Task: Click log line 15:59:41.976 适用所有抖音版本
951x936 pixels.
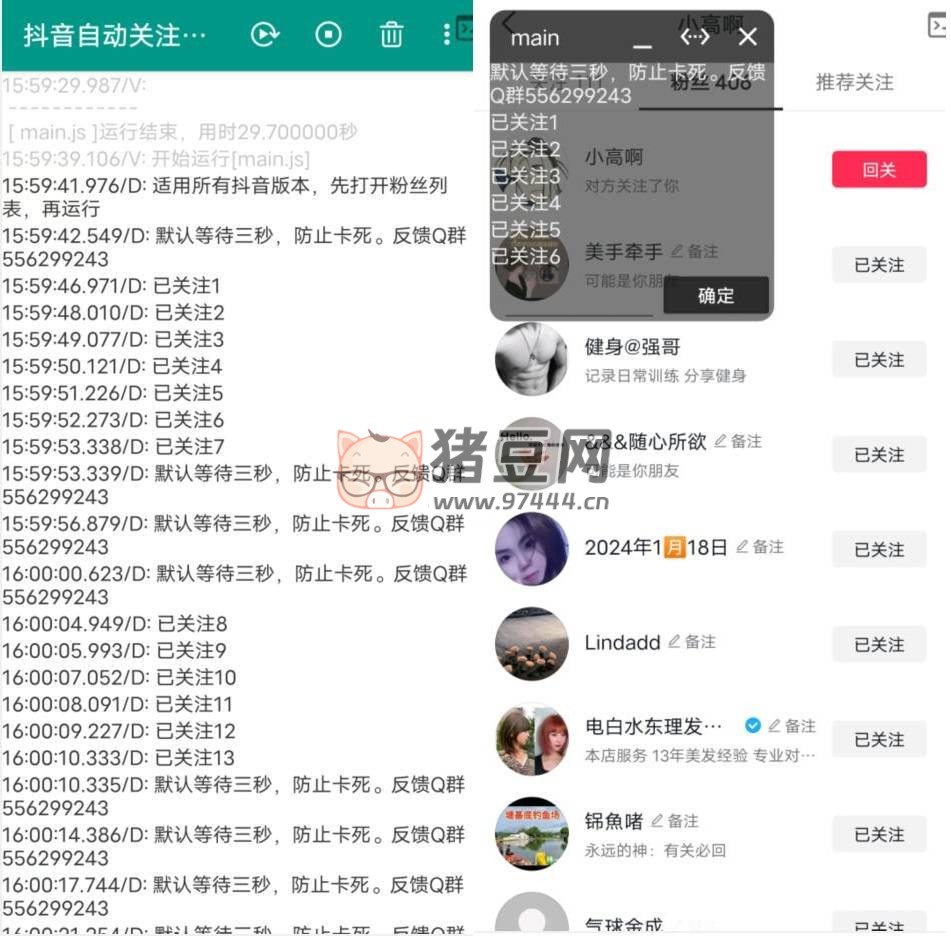Action: (226, 197)
